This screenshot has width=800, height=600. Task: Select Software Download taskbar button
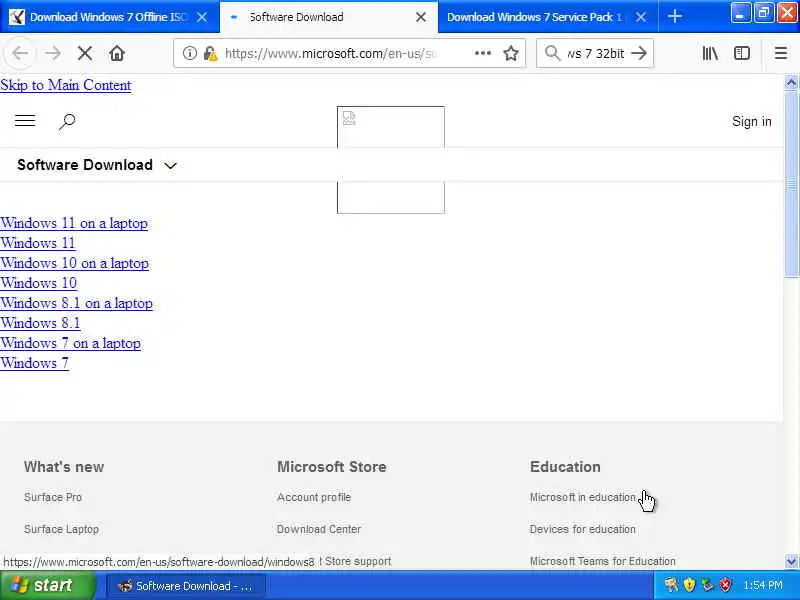(x=186, y=586)
